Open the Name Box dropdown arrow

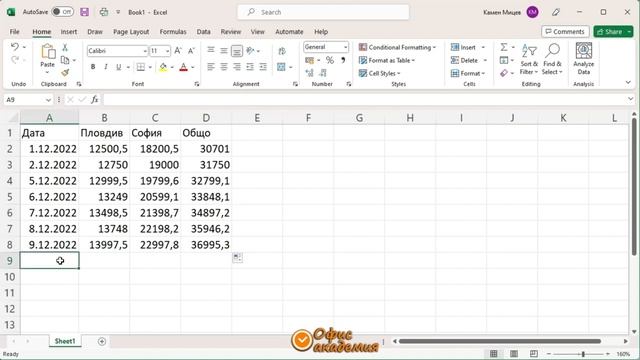(x=48, y=100)
